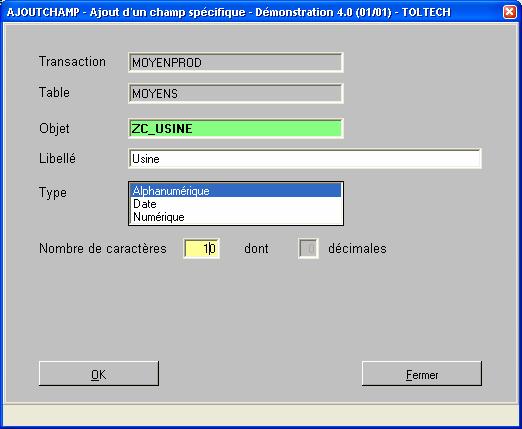
Task: Select Date in the Type list
Action: coord(235,204)
